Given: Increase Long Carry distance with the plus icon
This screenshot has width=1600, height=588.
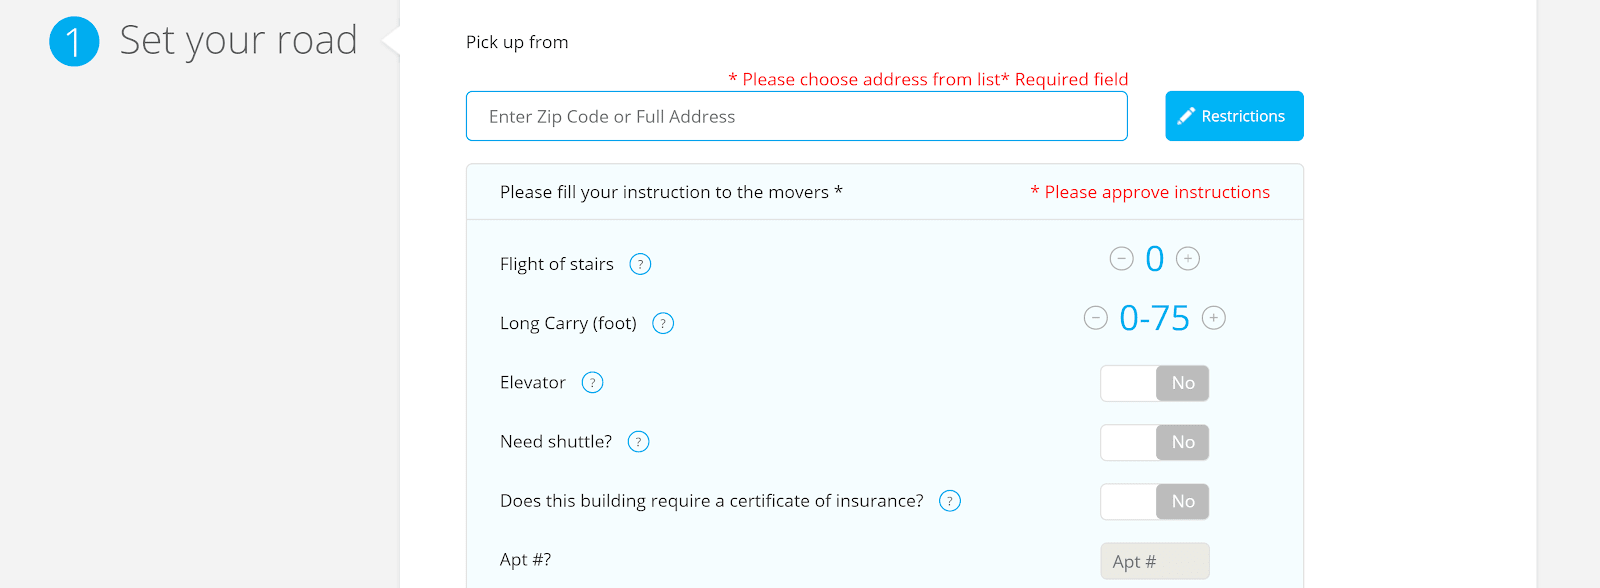Looking at the screenshot, I should 1214,318.
